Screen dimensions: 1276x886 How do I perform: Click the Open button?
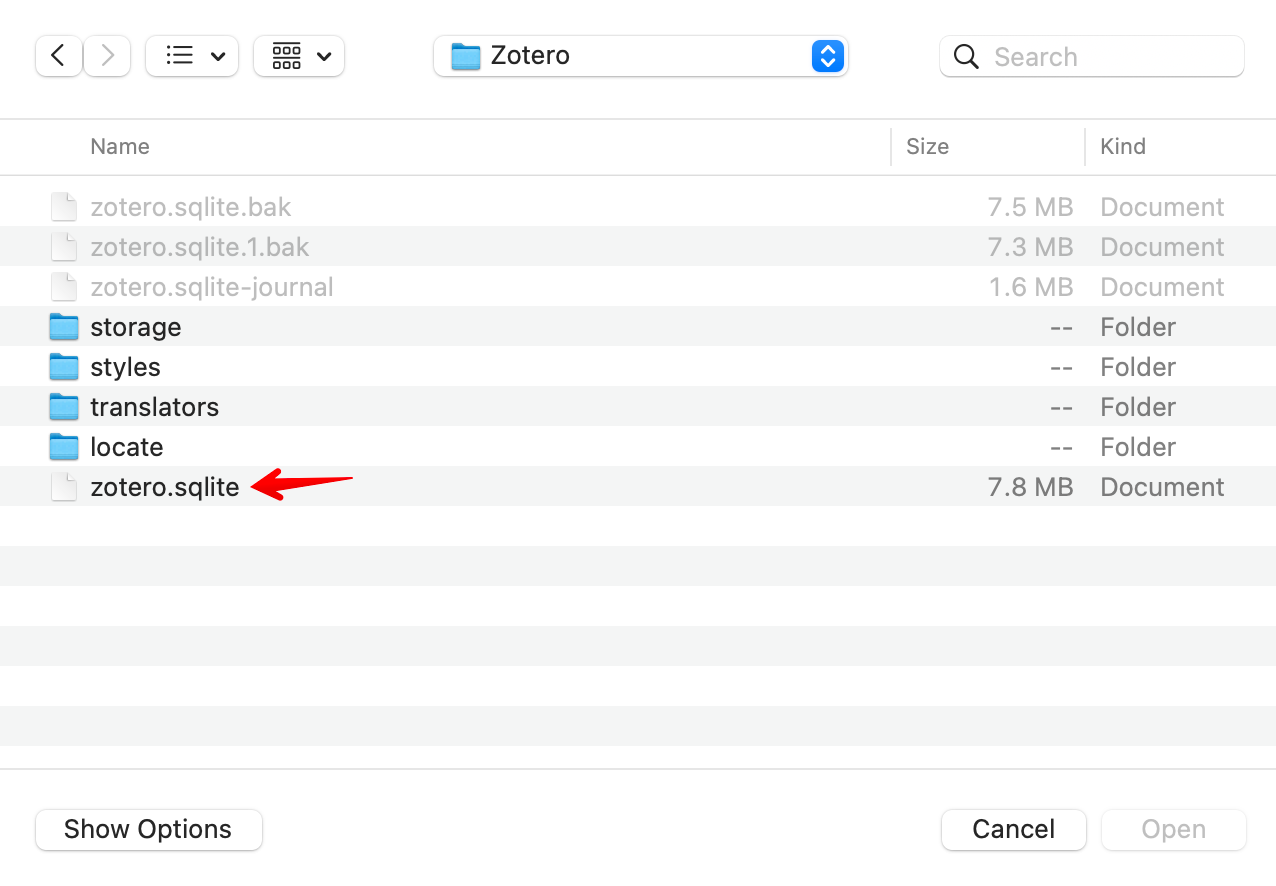click(x=1173, y=829)
